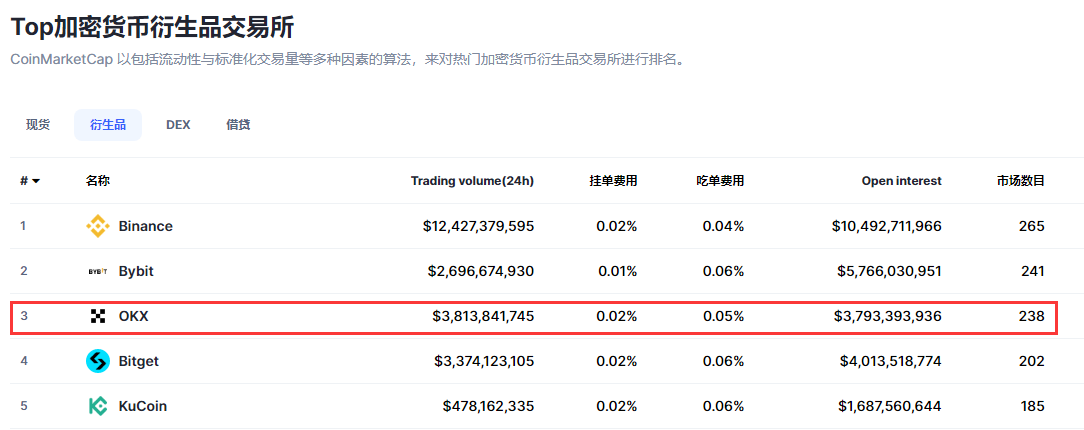Click Bybit market count 241

pos(1033,271)
